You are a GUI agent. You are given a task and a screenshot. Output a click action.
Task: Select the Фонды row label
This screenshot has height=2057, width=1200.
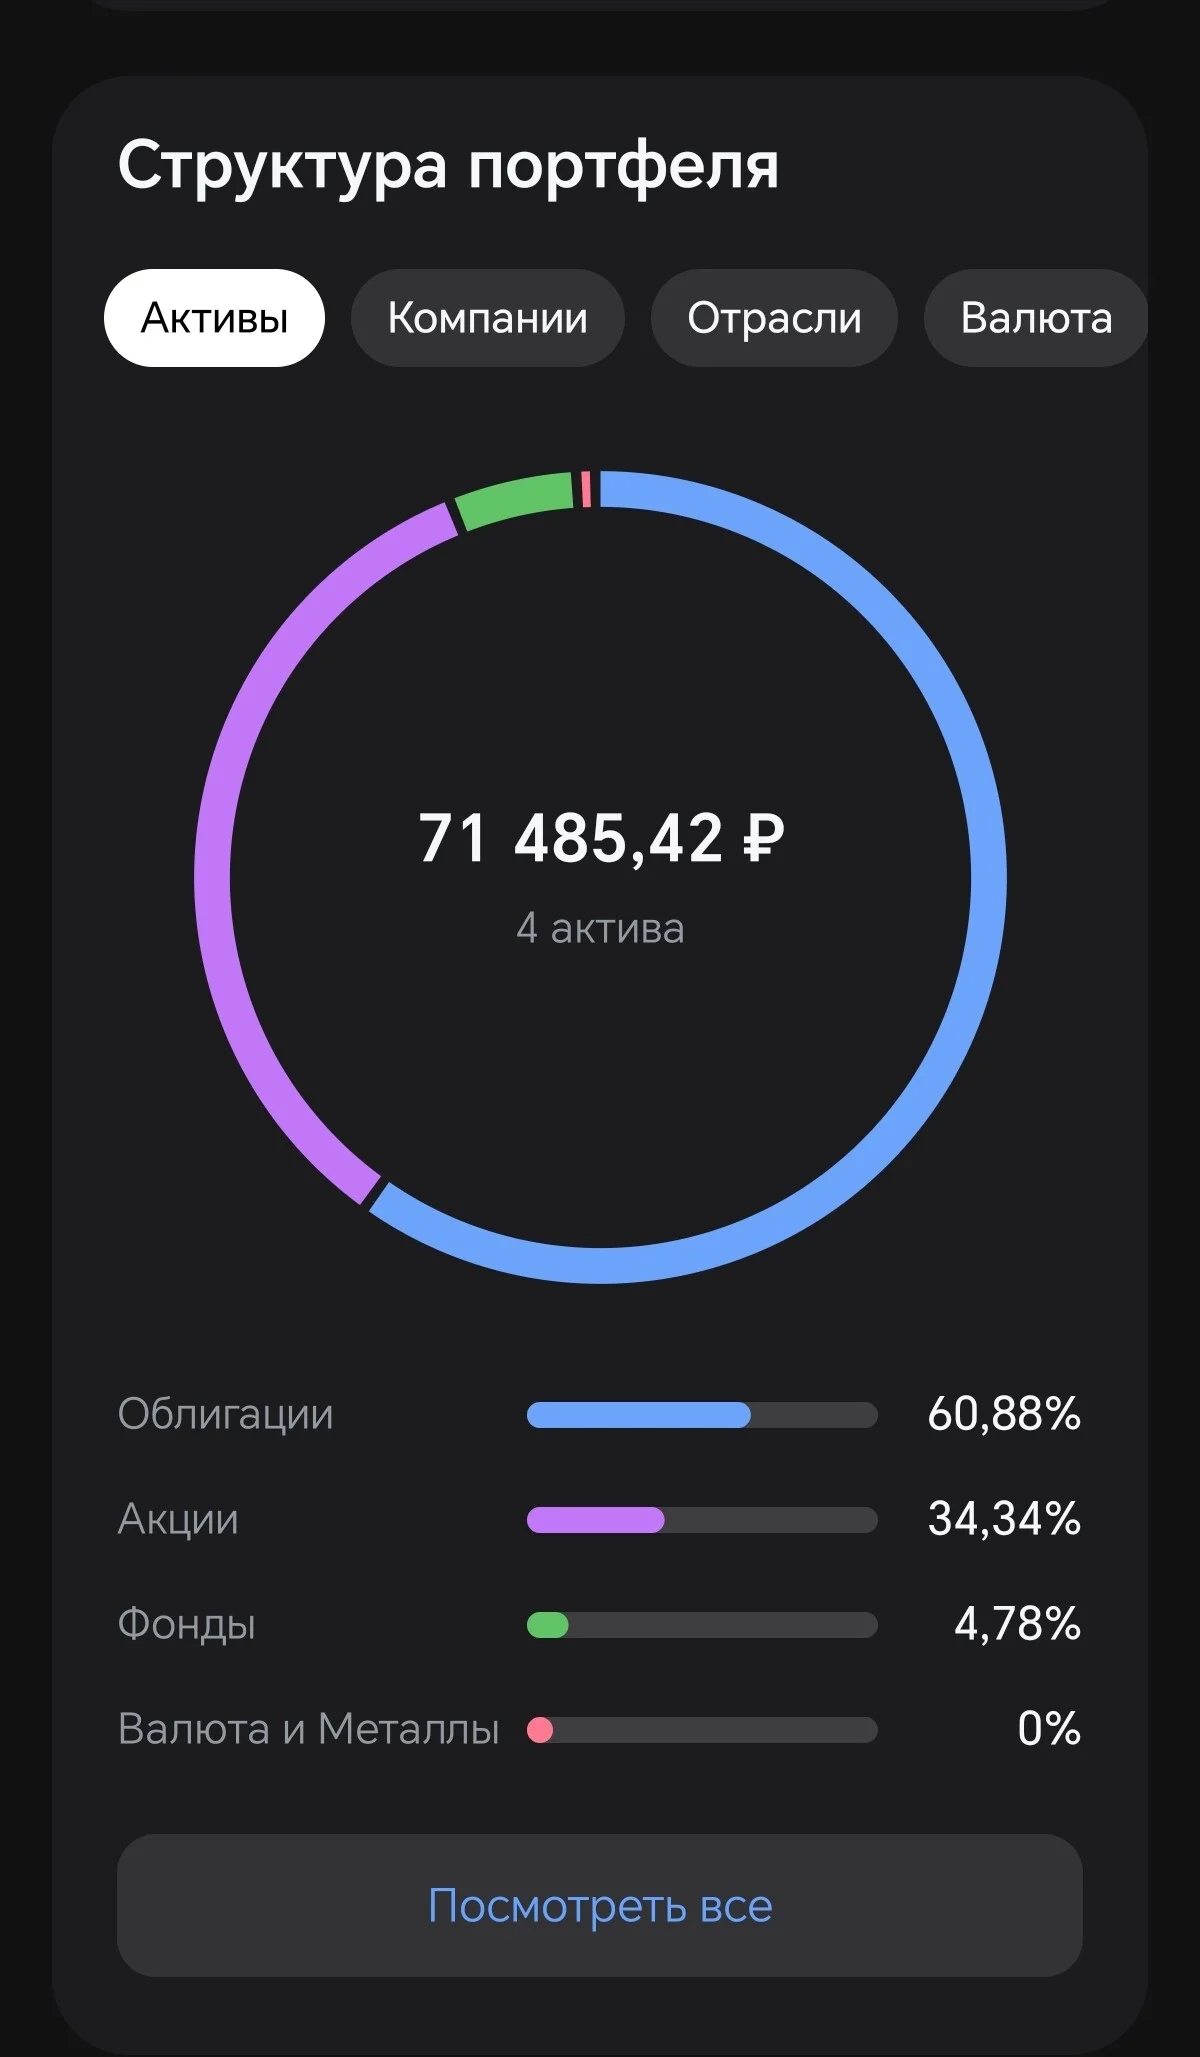[187, 1624]
